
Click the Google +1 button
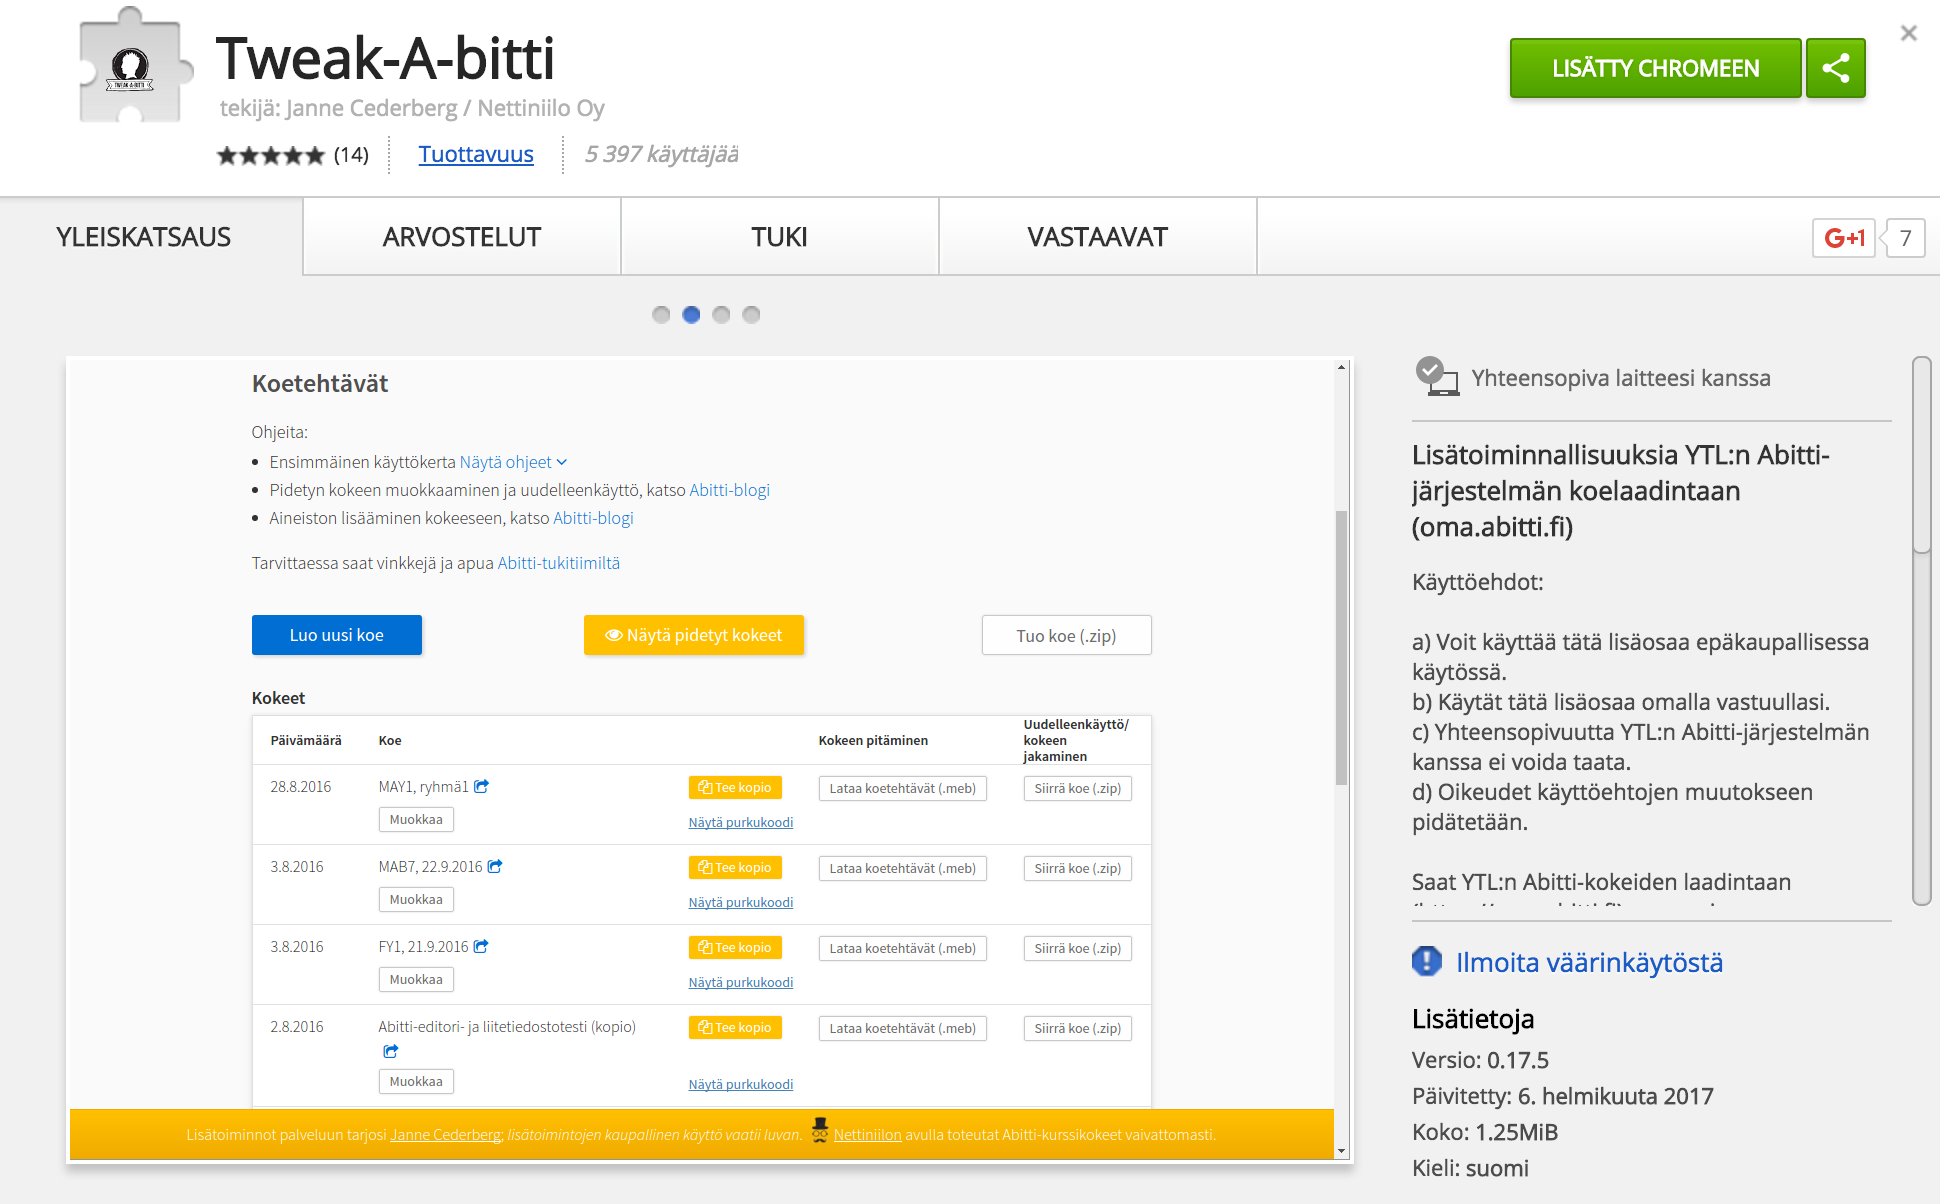click(1844, 238)
